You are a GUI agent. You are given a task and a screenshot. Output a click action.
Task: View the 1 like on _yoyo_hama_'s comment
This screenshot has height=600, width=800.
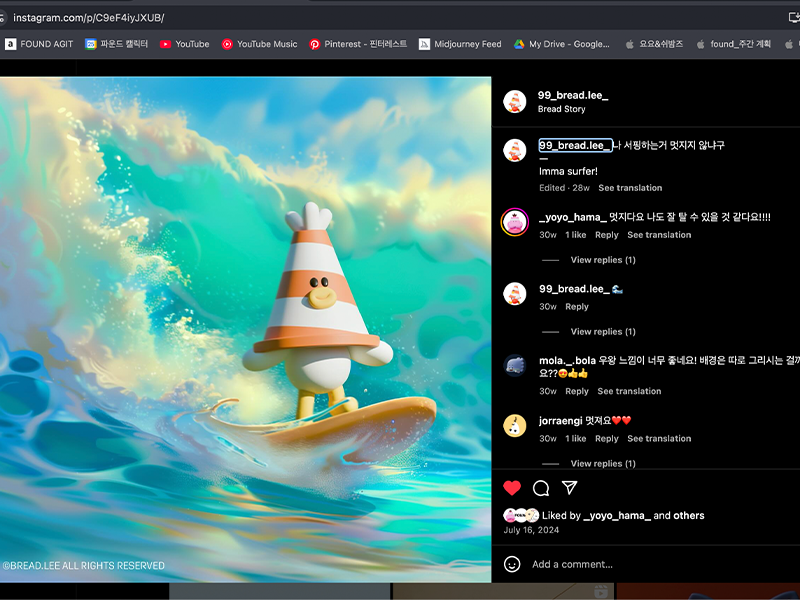pyautogui.click(x=576, y=235)
